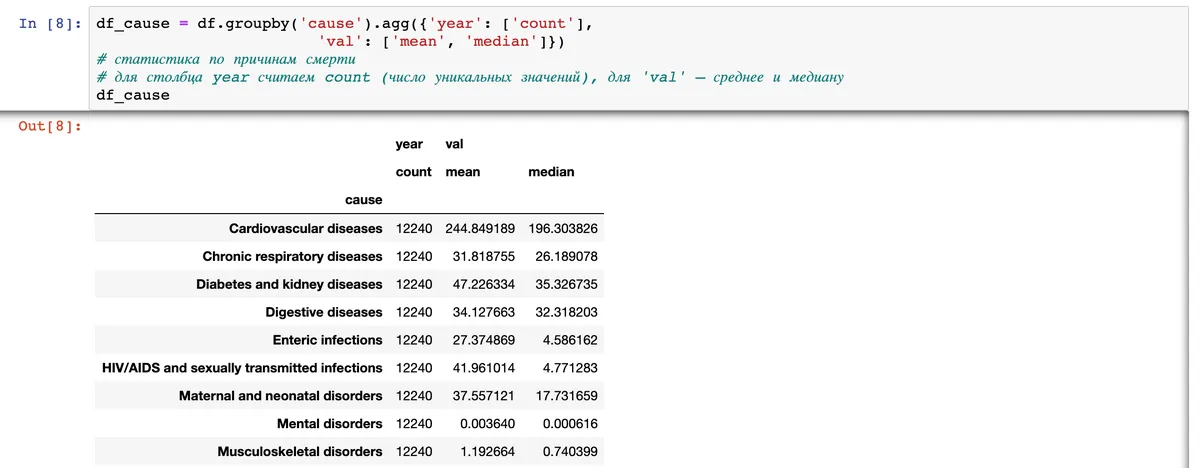Select HIV/AIDS and sexually transmitted infections row
The image size is (1200, 468).
pyautogui.click(x=347, y=368)
